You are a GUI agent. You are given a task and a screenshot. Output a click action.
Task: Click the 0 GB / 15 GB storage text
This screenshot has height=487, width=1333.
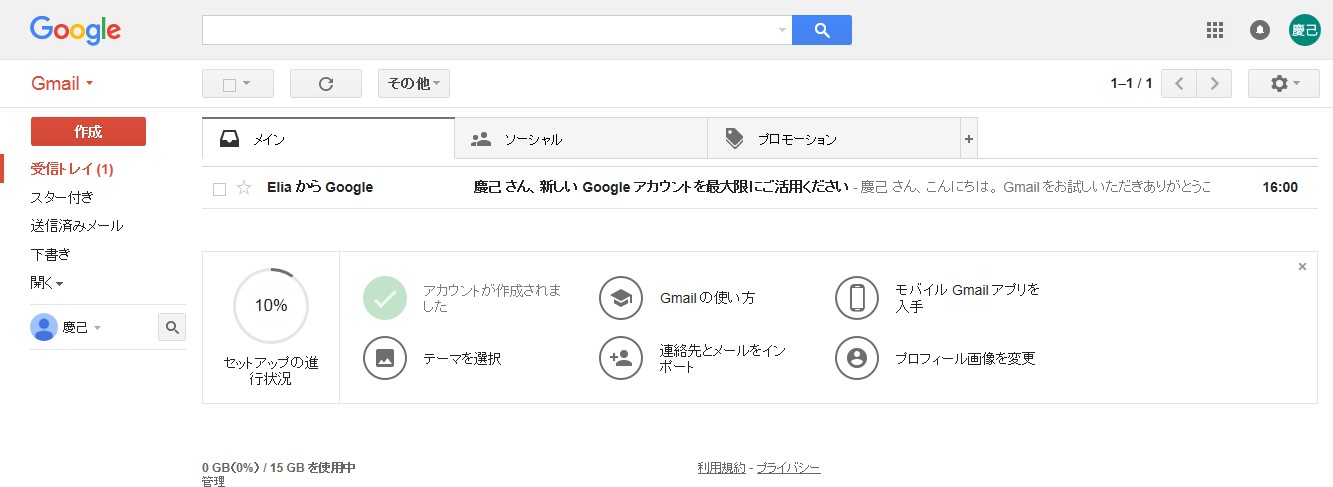[279, 468]
